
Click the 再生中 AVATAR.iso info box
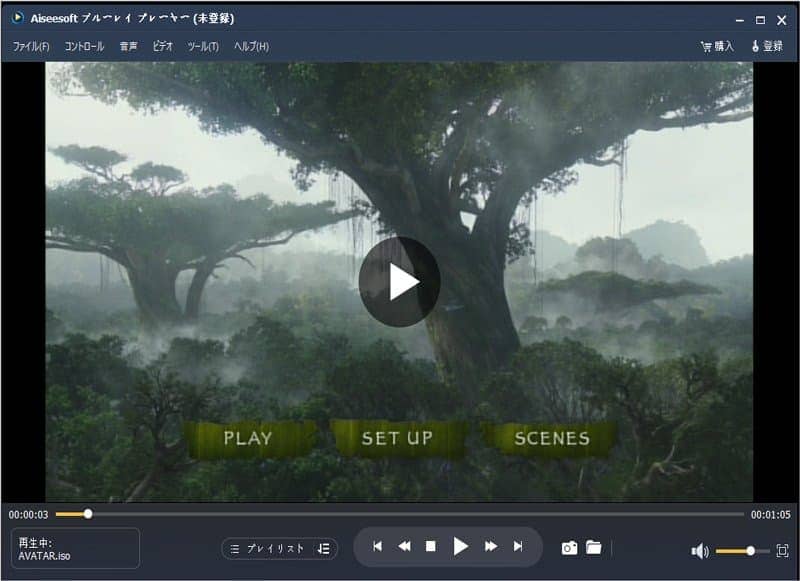pos(75,548)
